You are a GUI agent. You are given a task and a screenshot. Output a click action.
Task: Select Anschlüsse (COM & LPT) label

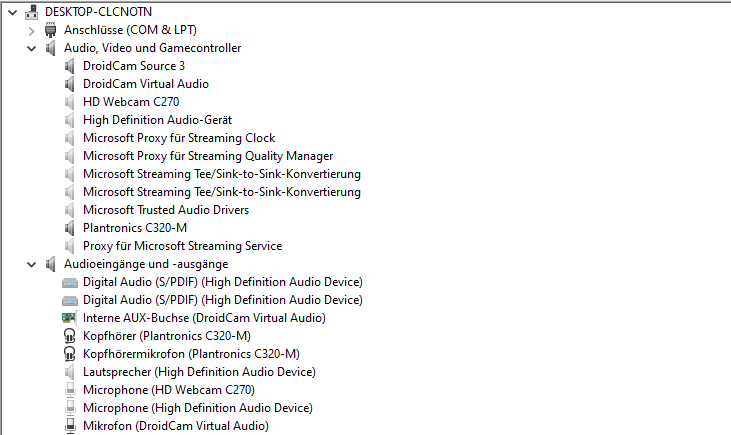[131, 30]
